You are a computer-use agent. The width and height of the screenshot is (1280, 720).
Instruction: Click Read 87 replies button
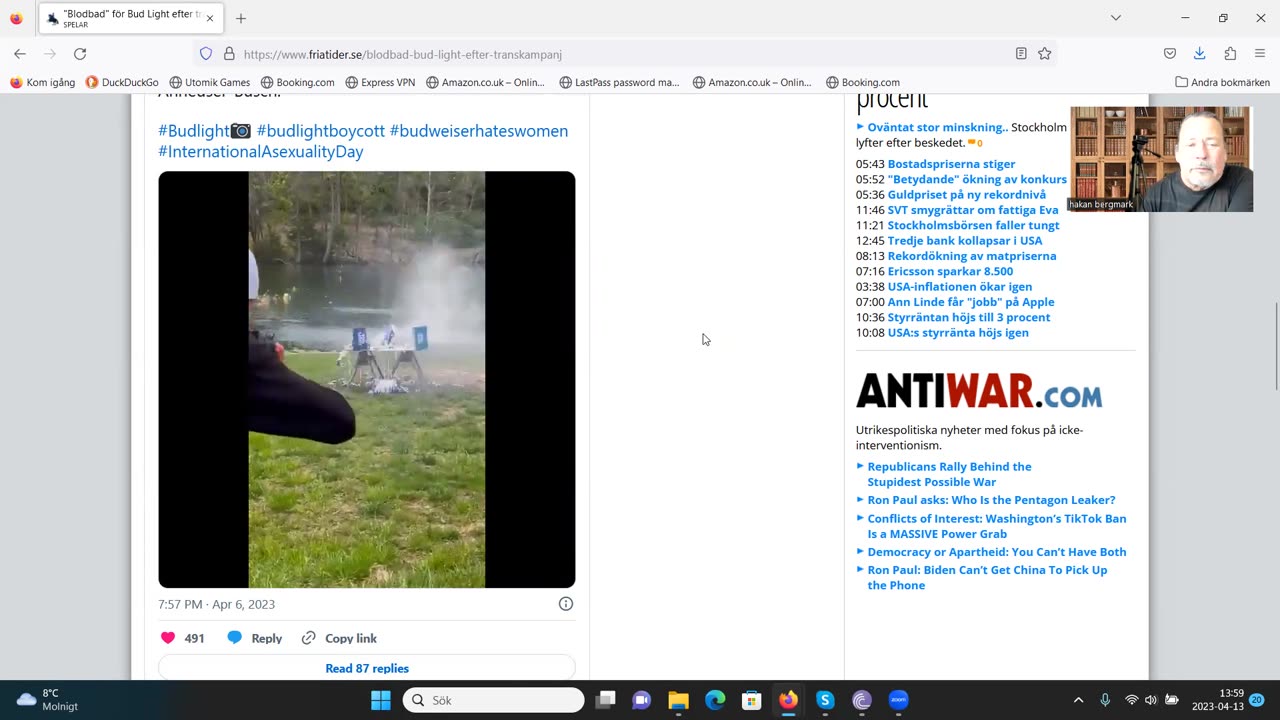[367, 668]
